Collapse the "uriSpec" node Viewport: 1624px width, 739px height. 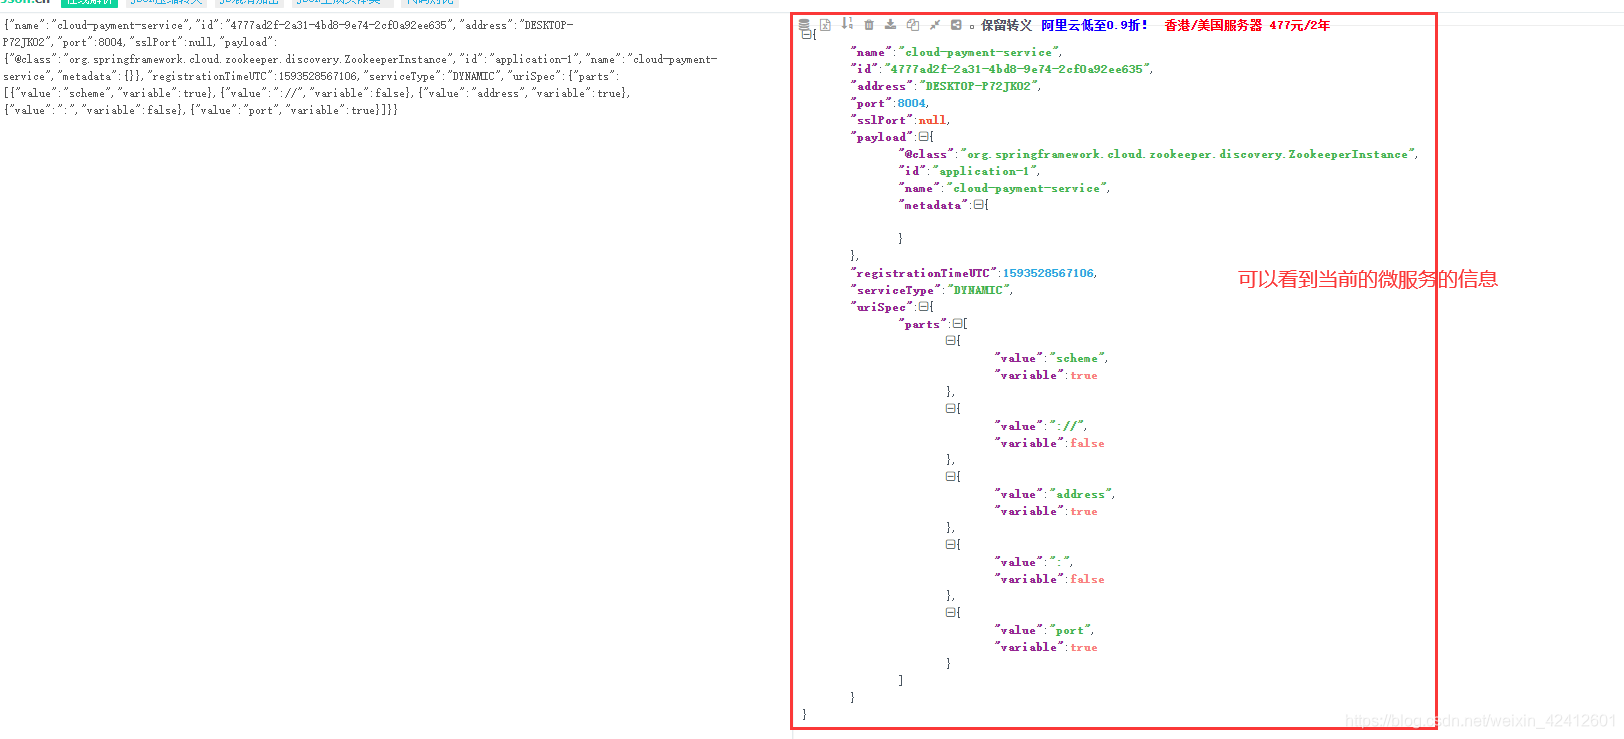coord(923,307)
